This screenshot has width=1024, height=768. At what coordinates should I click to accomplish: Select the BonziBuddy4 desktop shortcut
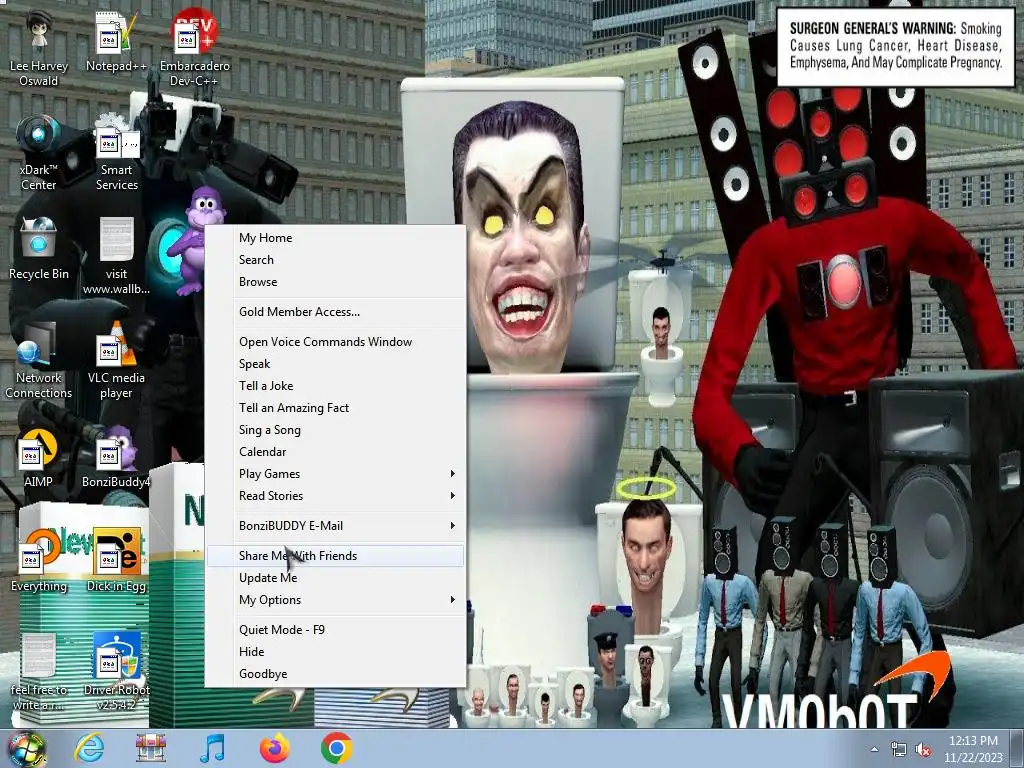point(116,458)
